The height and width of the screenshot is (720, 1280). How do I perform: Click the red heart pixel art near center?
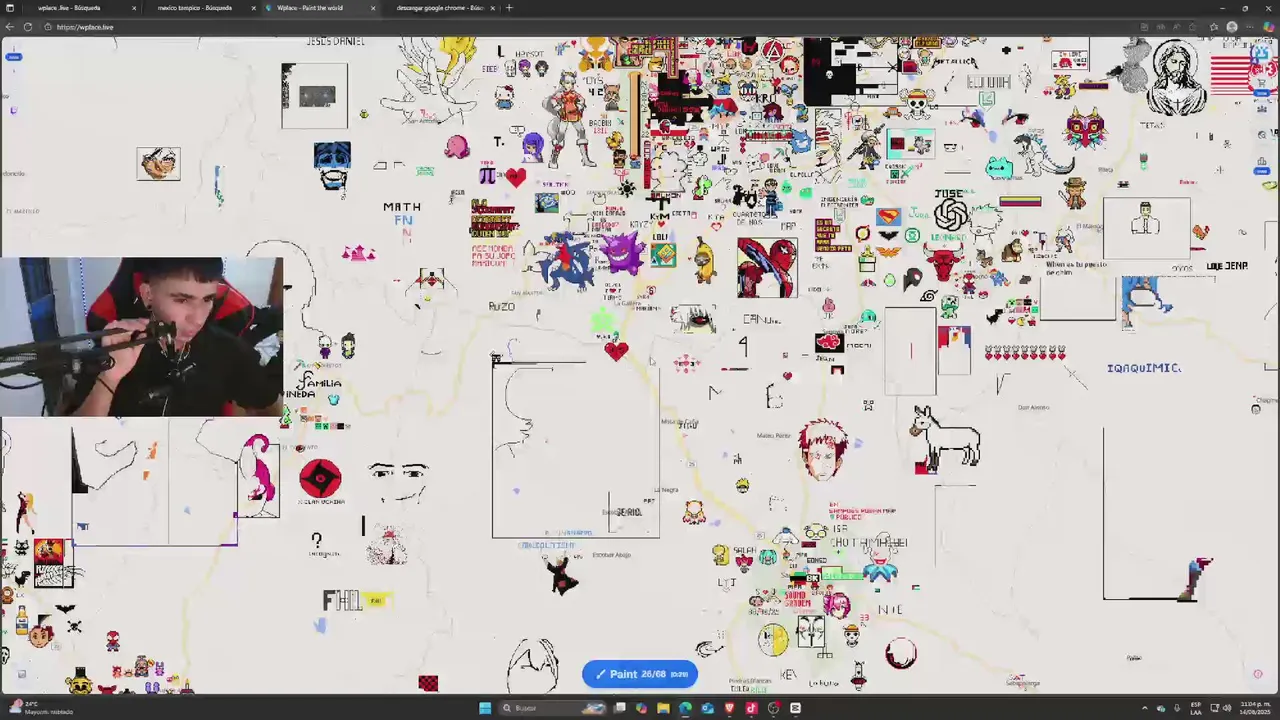tap(616, 350)
